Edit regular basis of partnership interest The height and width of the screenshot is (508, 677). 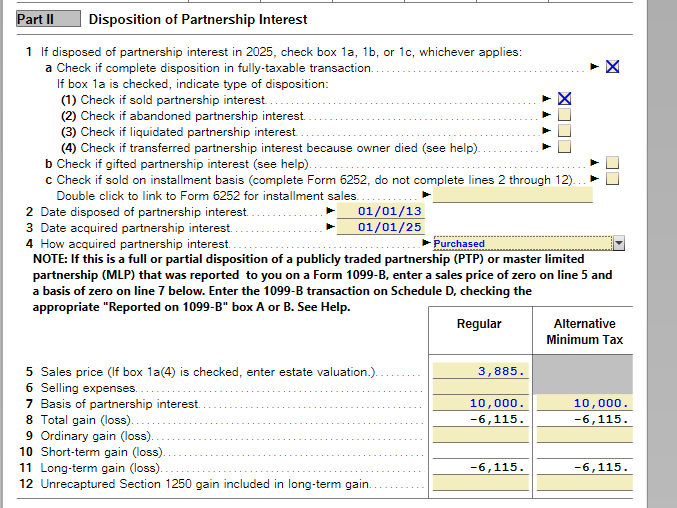click(x=480, y=403)
